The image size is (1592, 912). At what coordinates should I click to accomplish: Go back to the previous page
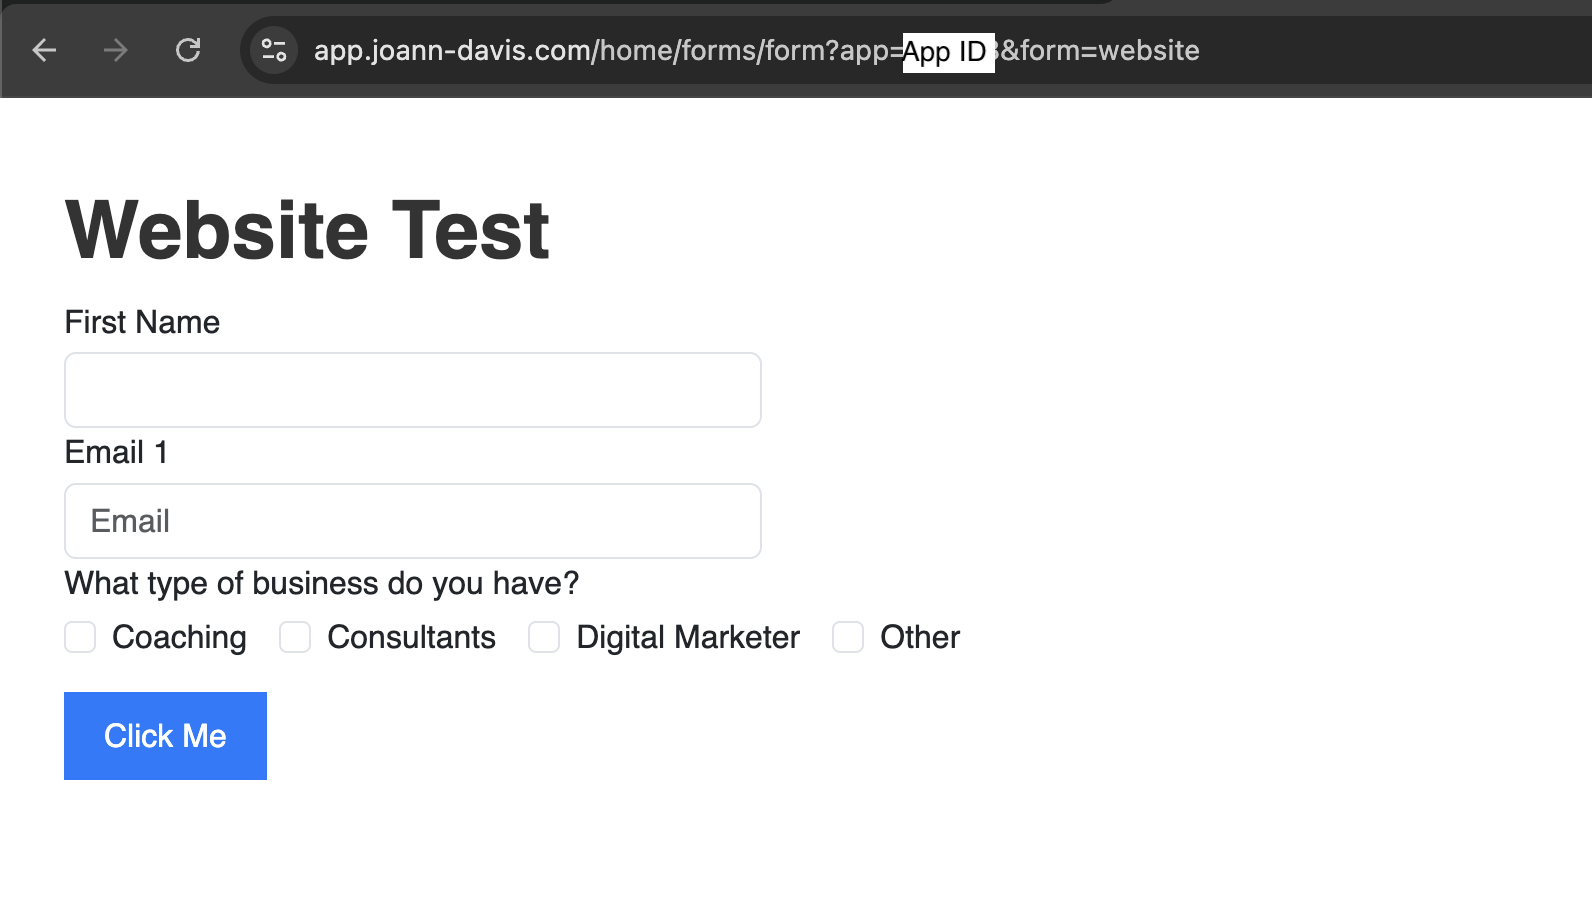pyautogui.click(x=44, y=50)
